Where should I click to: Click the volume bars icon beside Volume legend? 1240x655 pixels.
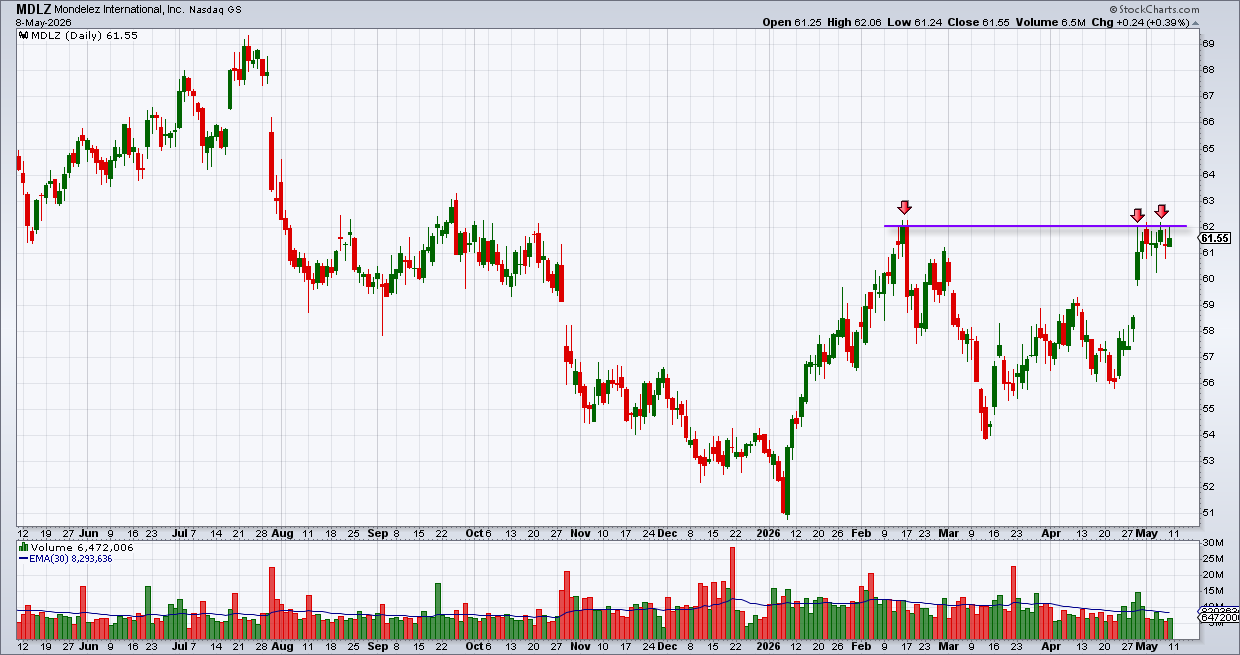(x=24, y=549)
